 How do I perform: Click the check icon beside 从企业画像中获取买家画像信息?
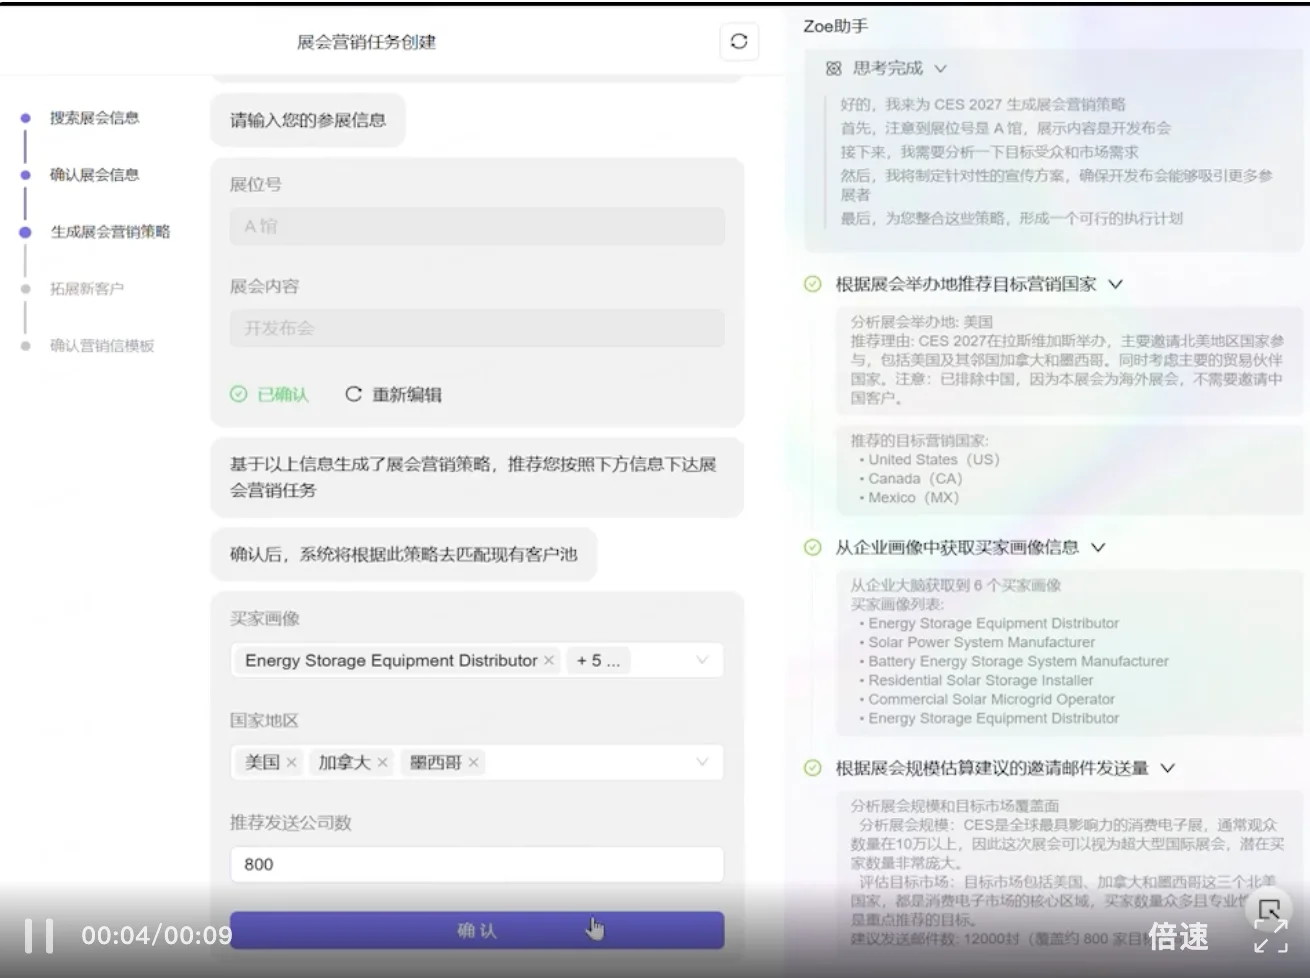[813, 547]
